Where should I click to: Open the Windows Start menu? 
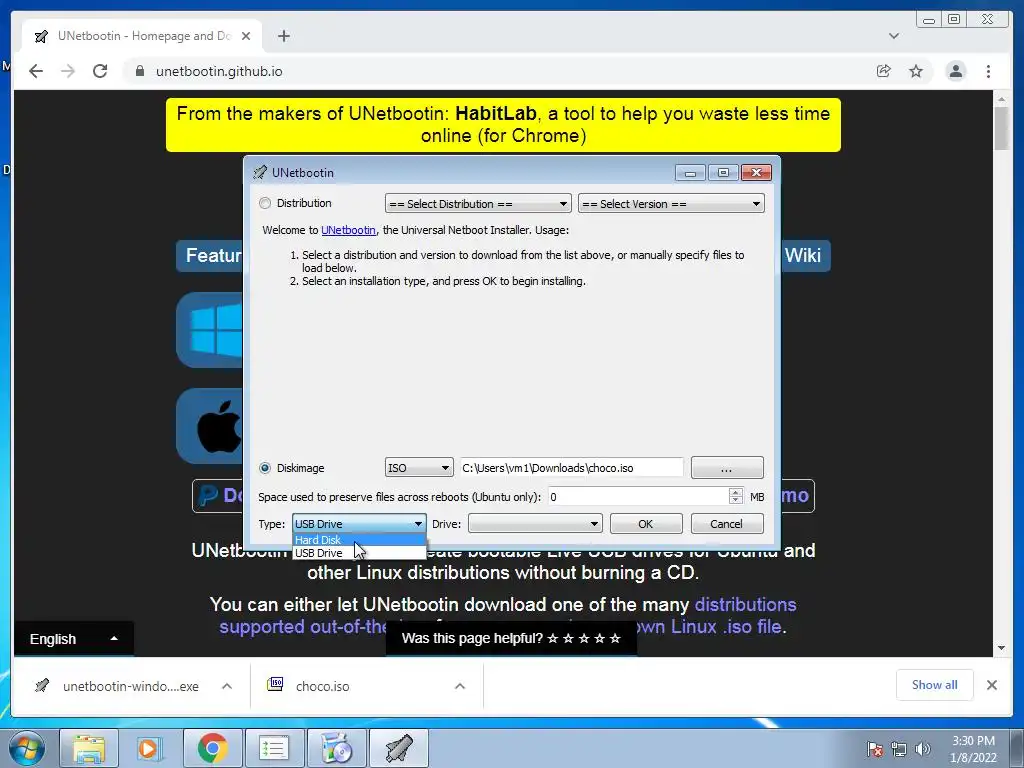point(27,748)
